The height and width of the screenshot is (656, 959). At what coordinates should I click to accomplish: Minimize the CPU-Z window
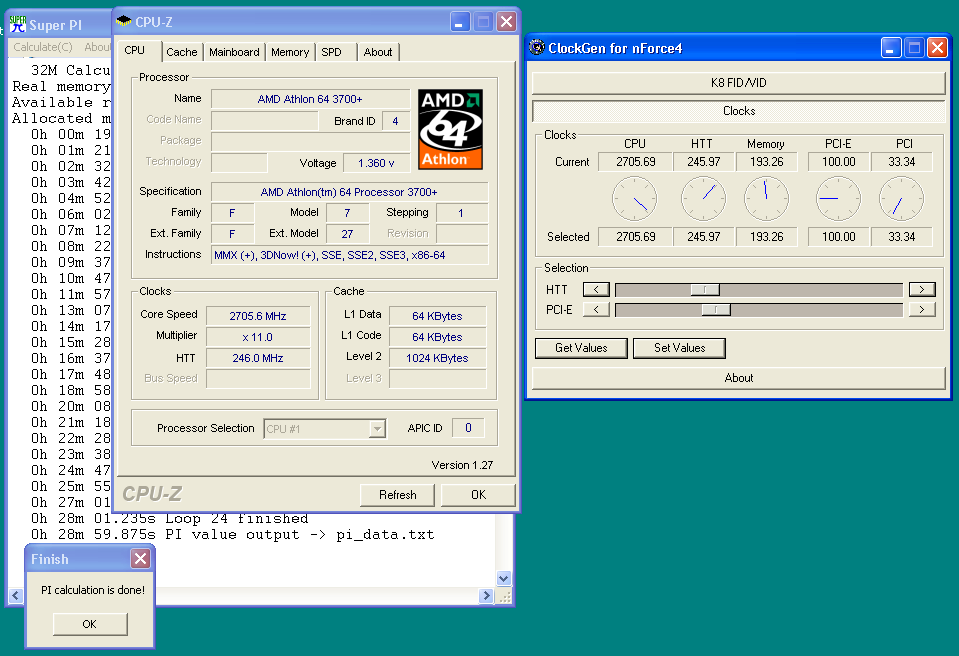pyautogui.click(x=460, y=22)
